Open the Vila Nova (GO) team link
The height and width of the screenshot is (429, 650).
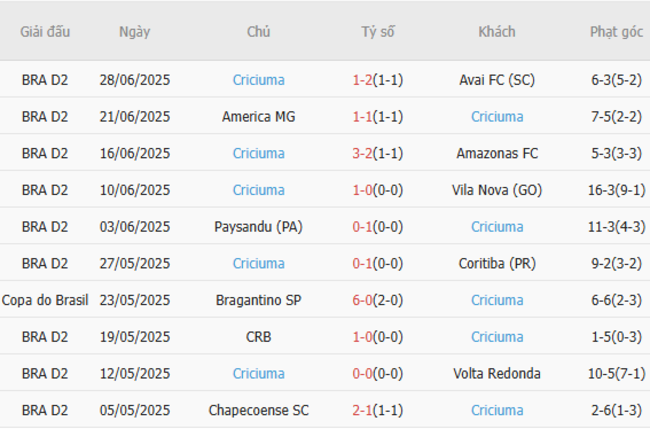[497, 190]
